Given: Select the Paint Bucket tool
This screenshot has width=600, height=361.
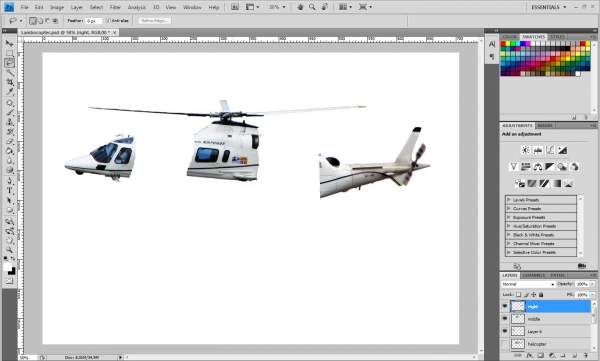Looking at the screenshot, I should pos(10,151).
